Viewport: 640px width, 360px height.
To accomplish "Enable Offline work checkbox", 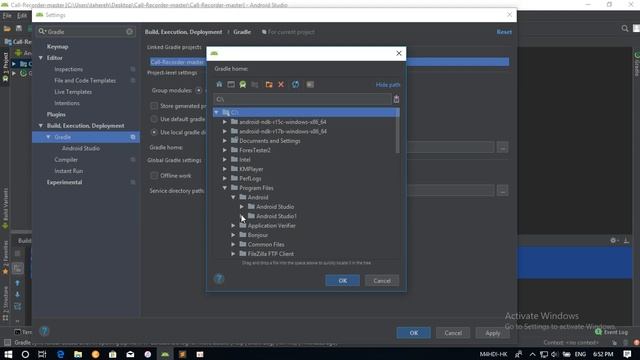I will point(154,176).
